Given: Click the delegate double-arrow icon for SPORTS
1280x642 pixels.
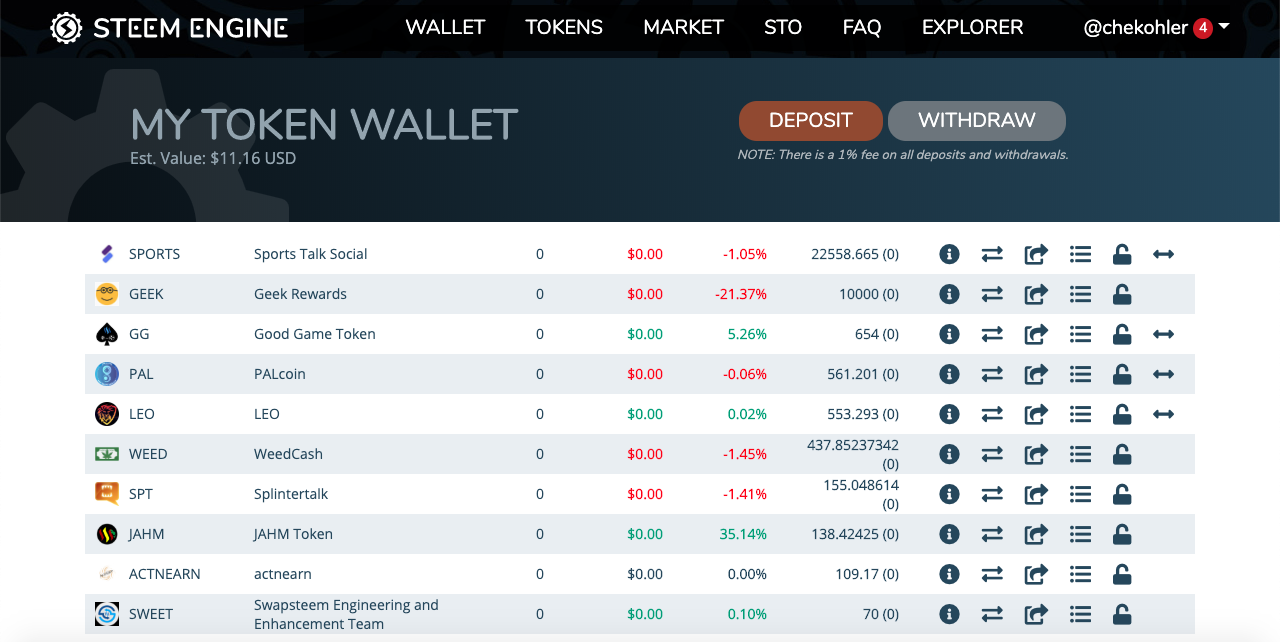Looking at the screenshot, I should click(1163, 254).
